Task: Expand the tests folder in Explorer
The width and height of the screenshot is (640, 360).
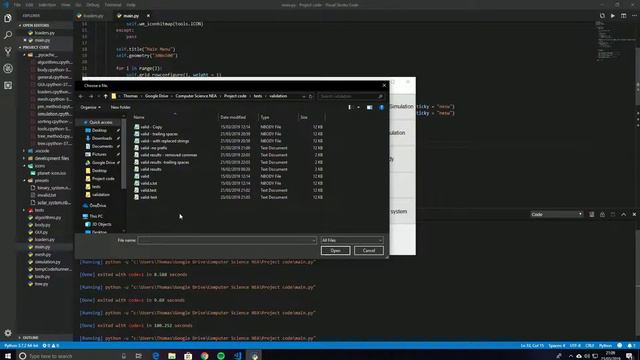Action: click(x=39, y=210)
